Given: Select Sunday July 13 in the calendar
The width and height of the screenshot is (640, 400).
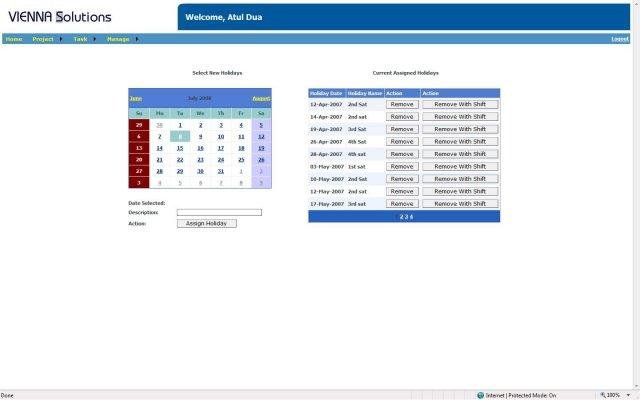Looking at the screenshot, I should [x=139, y=148].
